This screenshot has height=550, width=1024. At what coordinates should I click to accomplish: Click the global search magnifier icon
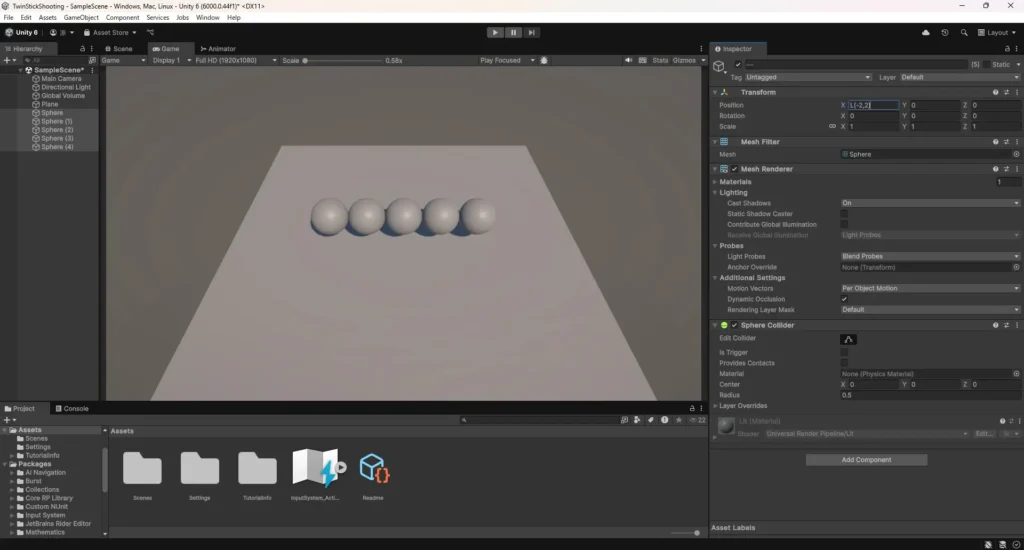point(964,32)
